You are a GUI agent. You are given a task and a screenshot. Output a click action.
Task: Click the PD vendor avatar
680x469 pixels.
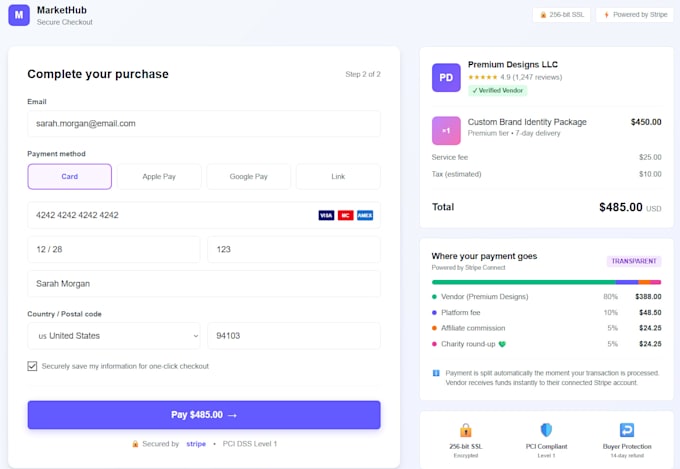(446, 78)
